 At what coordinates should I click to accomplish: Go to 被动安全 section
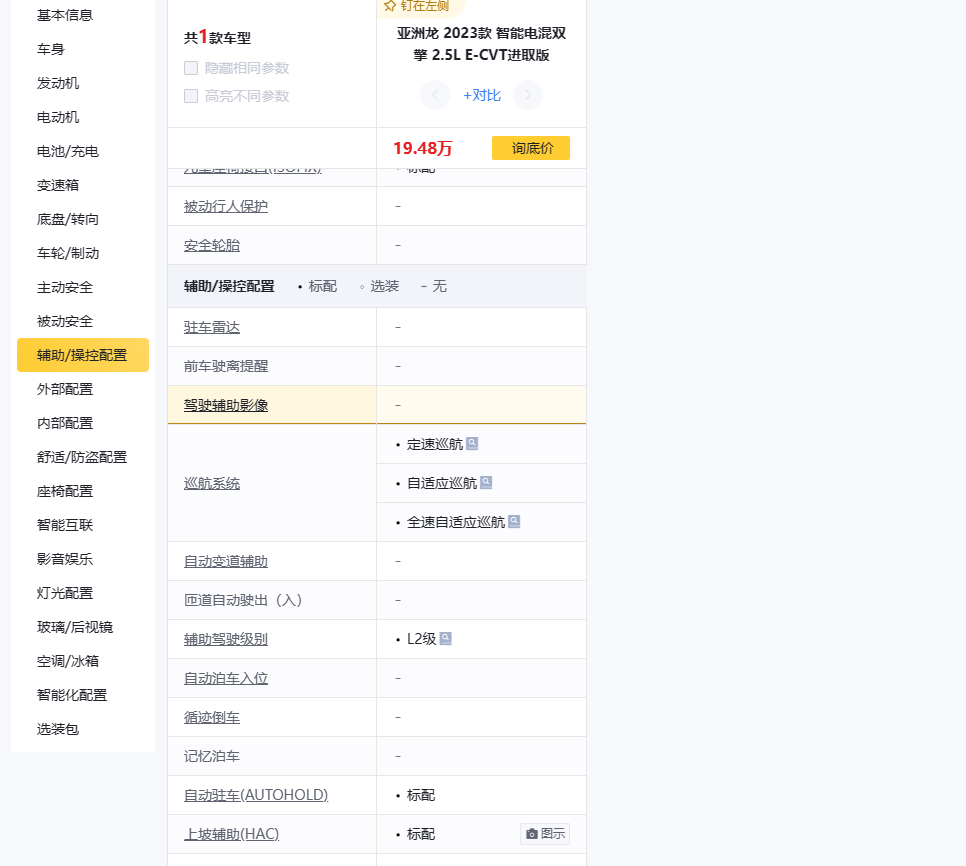[x=65, y=321]
